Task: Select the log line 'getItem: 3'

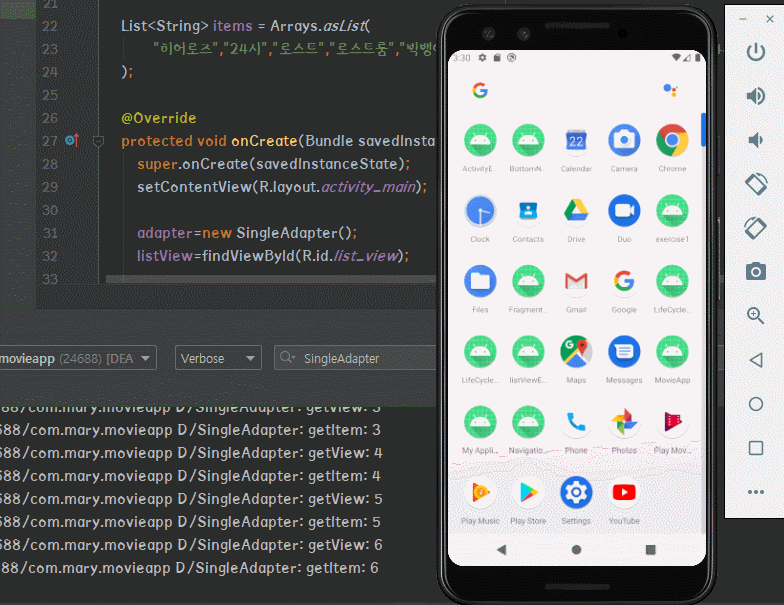Action: tap(190, 430)
